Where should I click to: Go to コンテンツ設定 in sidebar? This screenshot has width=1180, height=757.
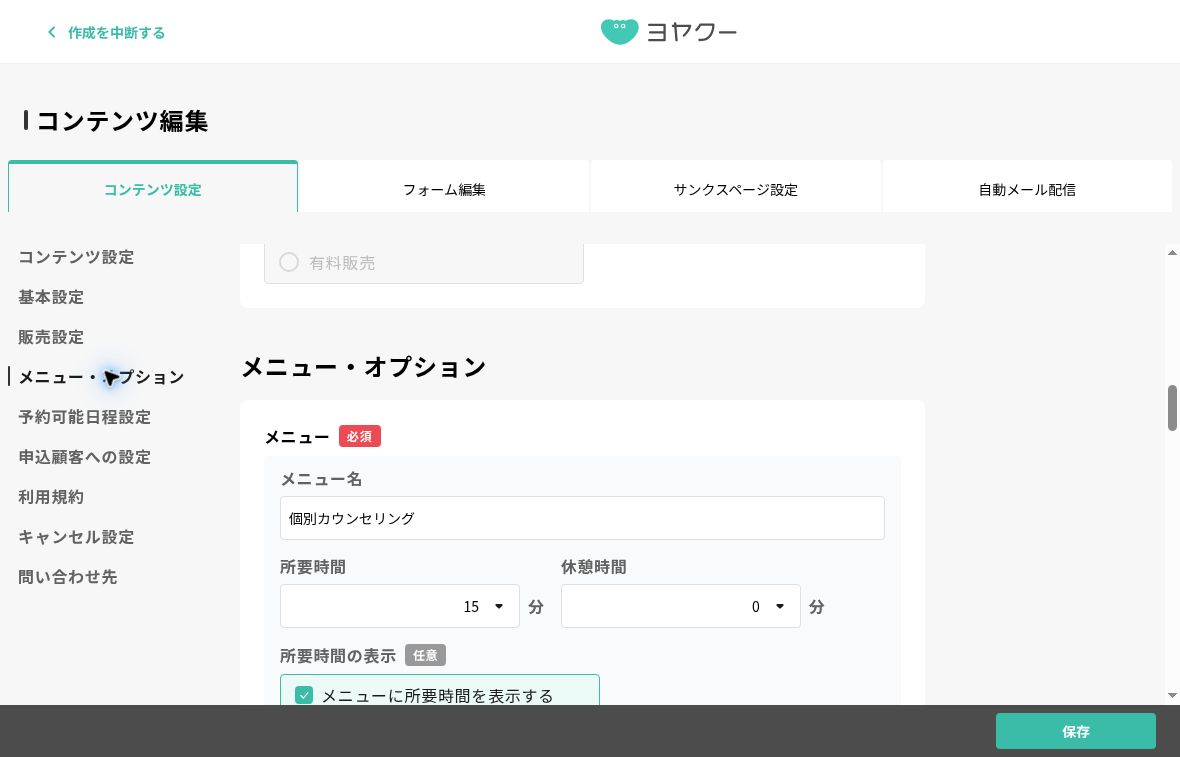pyautogui.click(x=76, y=257)
